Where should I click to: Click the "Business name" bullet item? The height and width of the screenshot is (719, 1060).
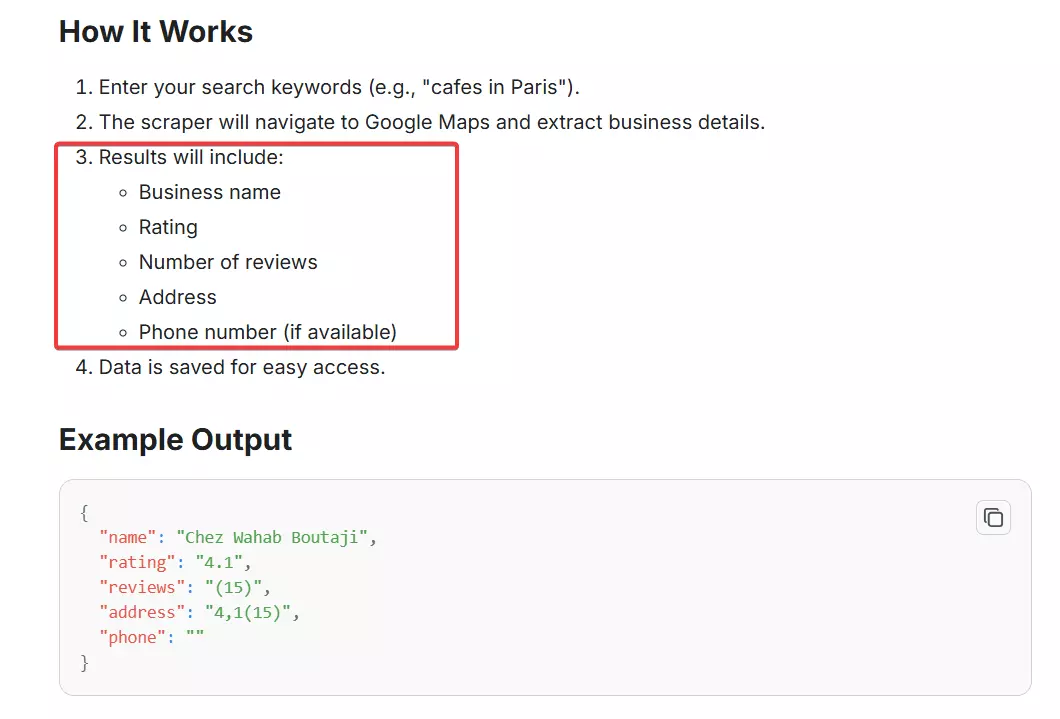210,192
